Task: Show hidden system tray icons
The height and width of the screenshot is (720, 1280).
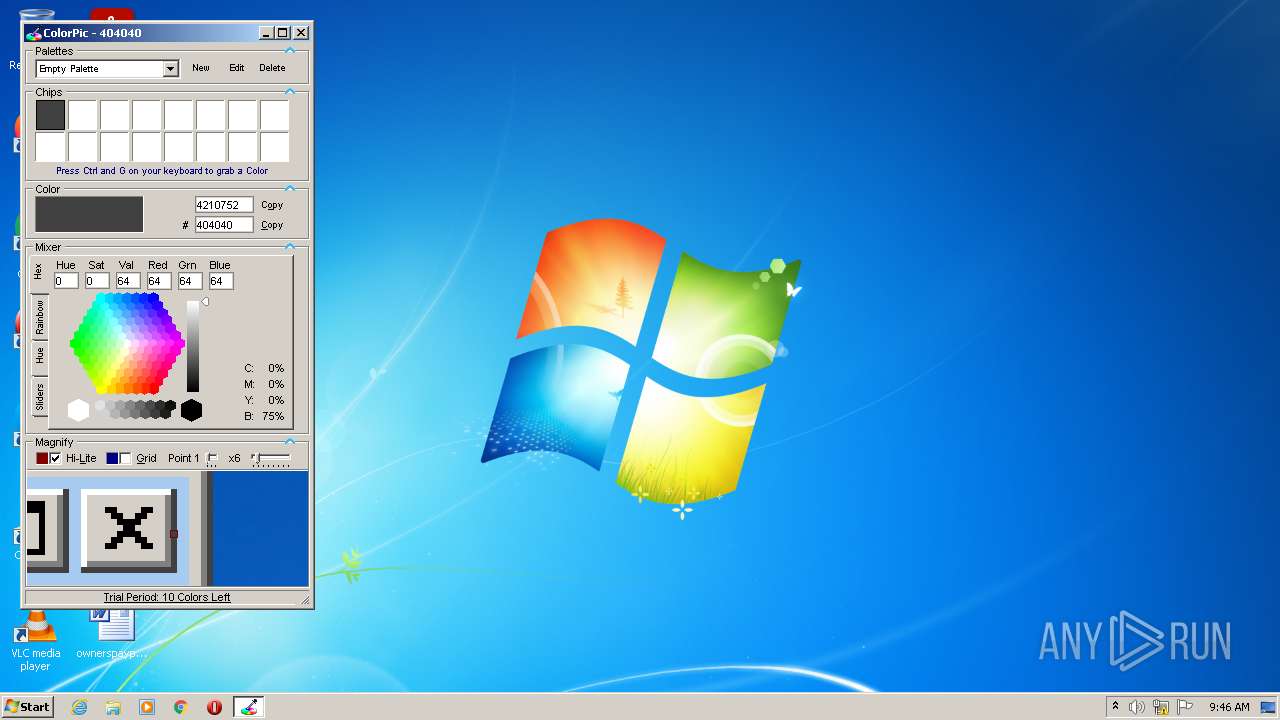Action: (1116, 706)
